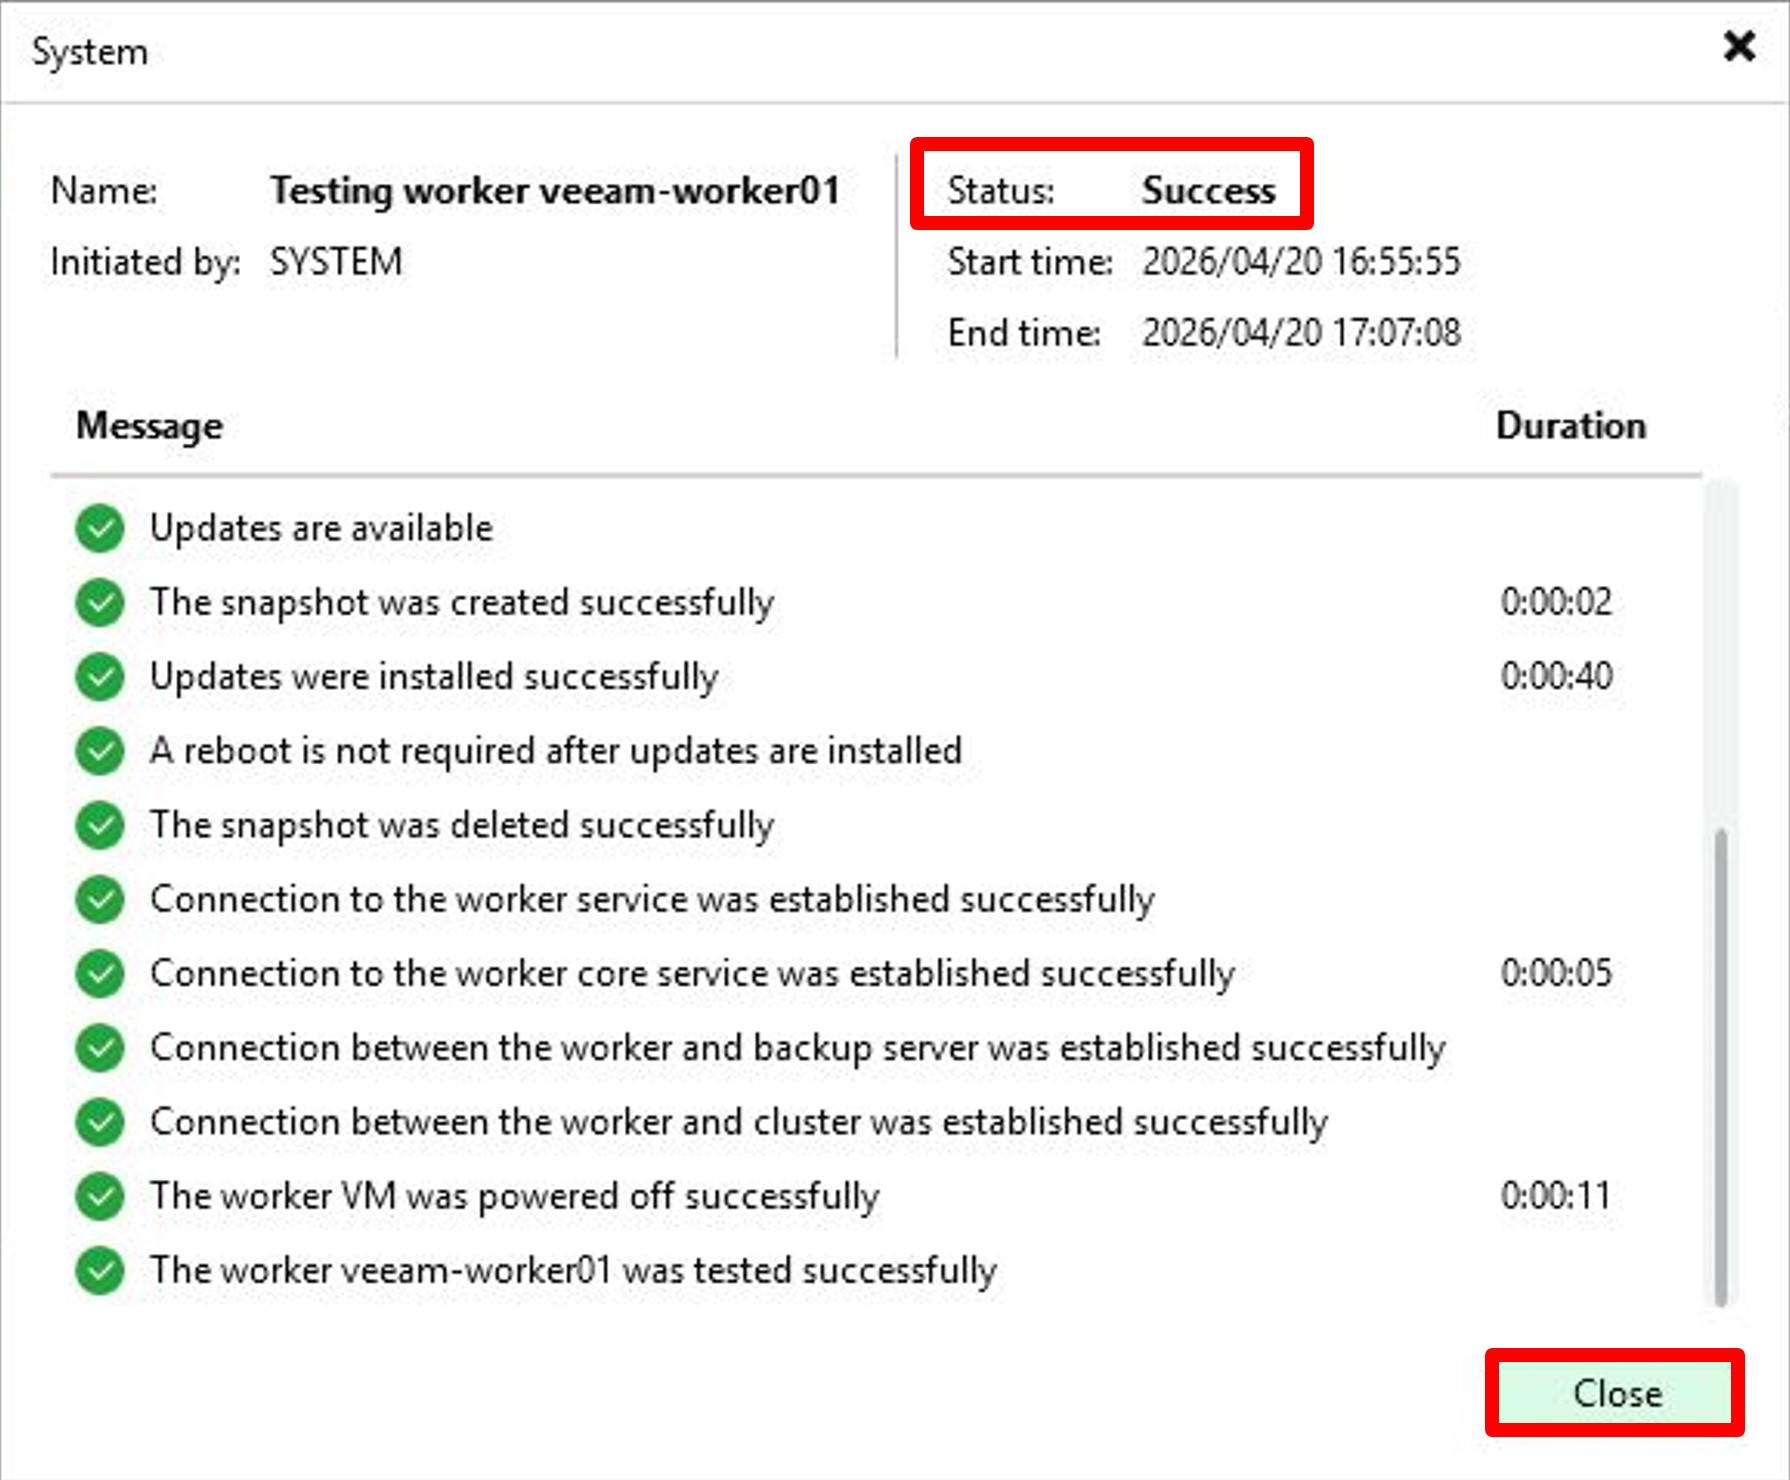Click the 0:00:02 duration value
The width and height of the screenshot is (1790, 1480).
1556,602
